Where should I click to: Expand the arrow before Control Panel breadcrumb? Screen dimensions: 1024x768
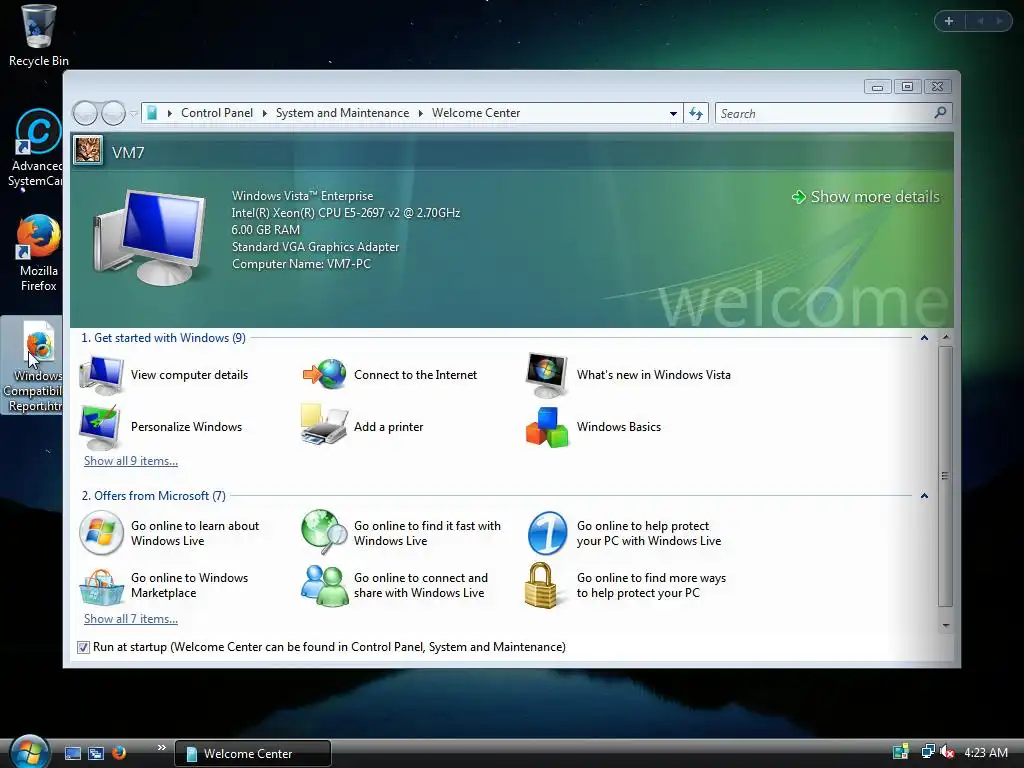170,114
